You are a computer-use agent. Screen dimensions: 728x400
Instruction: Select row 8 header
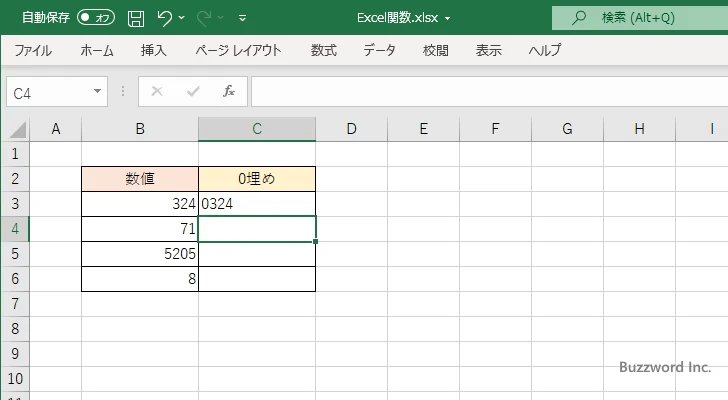point(15,329)
